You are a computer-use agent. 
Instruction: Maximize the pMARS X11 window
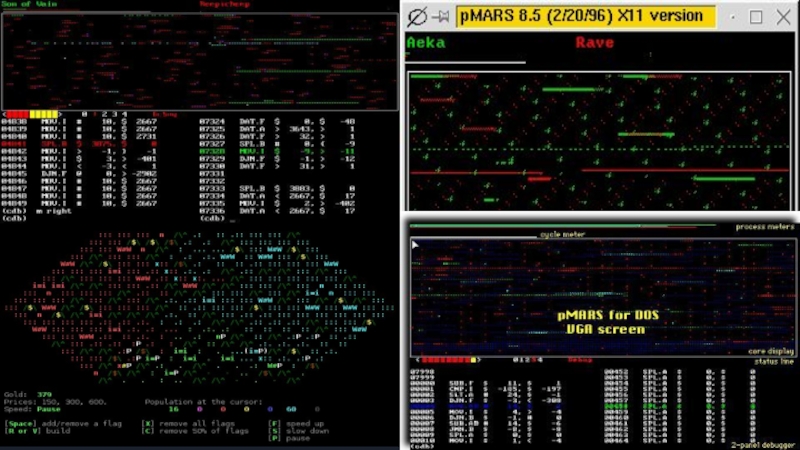tap(756, 17)
